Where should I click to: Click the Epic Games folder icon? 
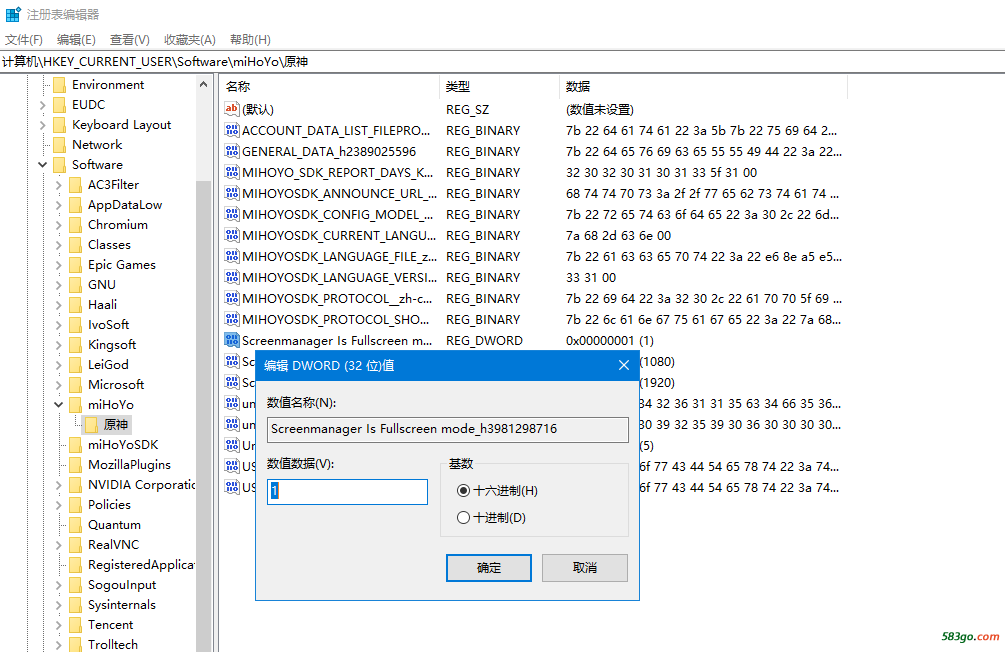pos(75,264)
